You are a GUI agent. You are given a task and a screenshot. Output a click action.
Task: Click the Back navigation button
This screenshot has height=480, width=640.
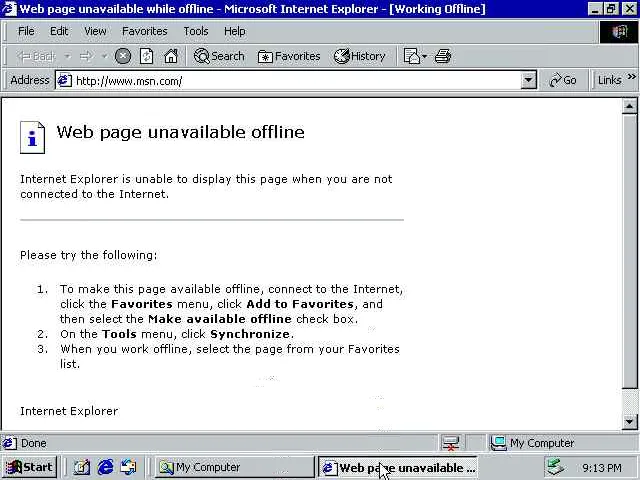36,56
